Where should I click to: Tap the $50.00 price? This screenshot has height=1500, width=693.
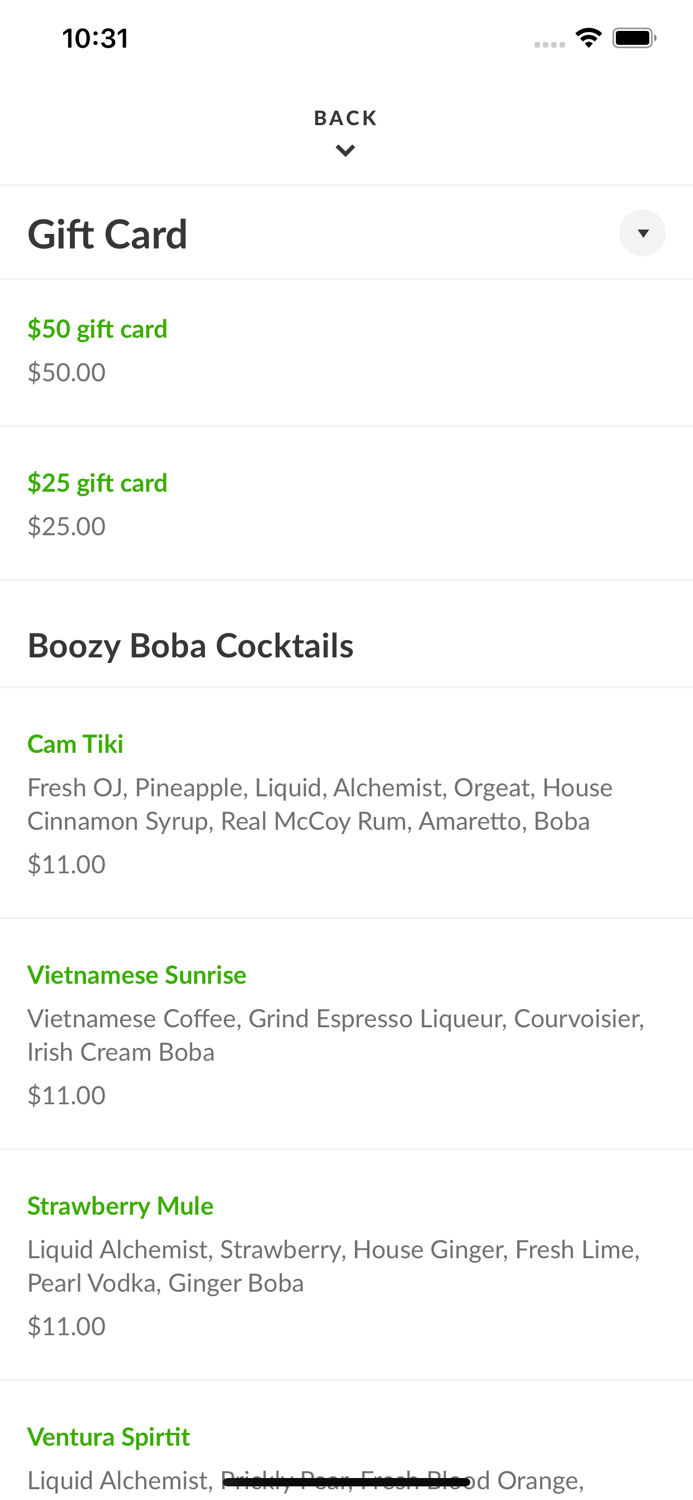coord(66,372)
